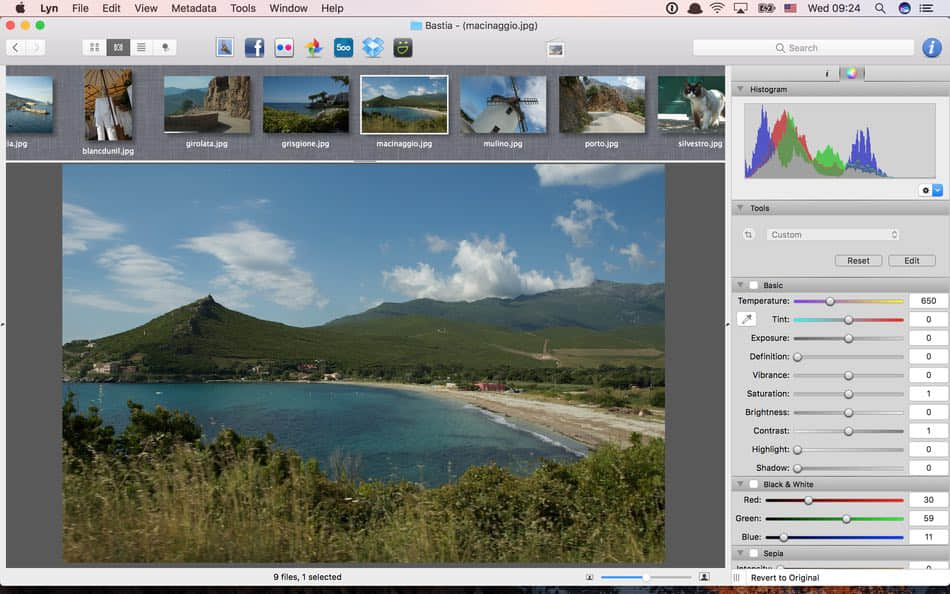Switch to list view mode
Viewport: 950px width, 594px height.
tap(141, 47)
